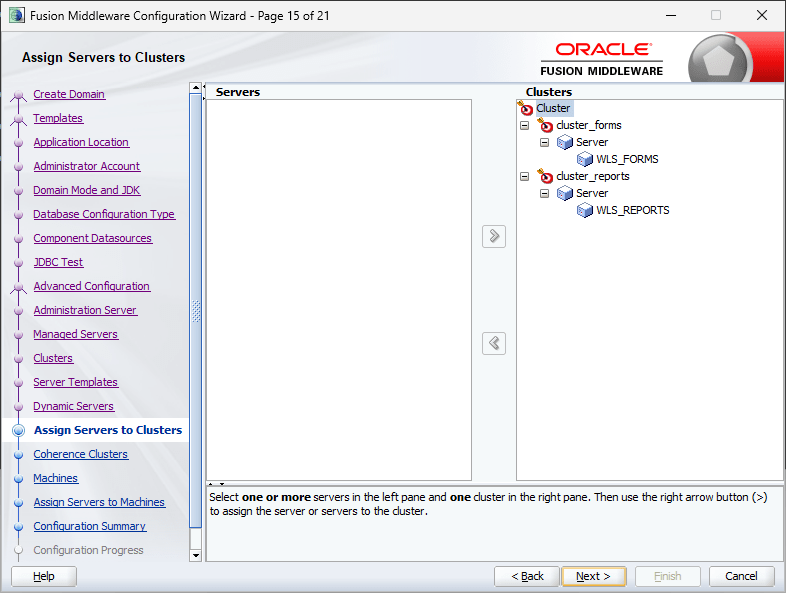Click the Server cube icon under cluster_reports

(565, 193)
